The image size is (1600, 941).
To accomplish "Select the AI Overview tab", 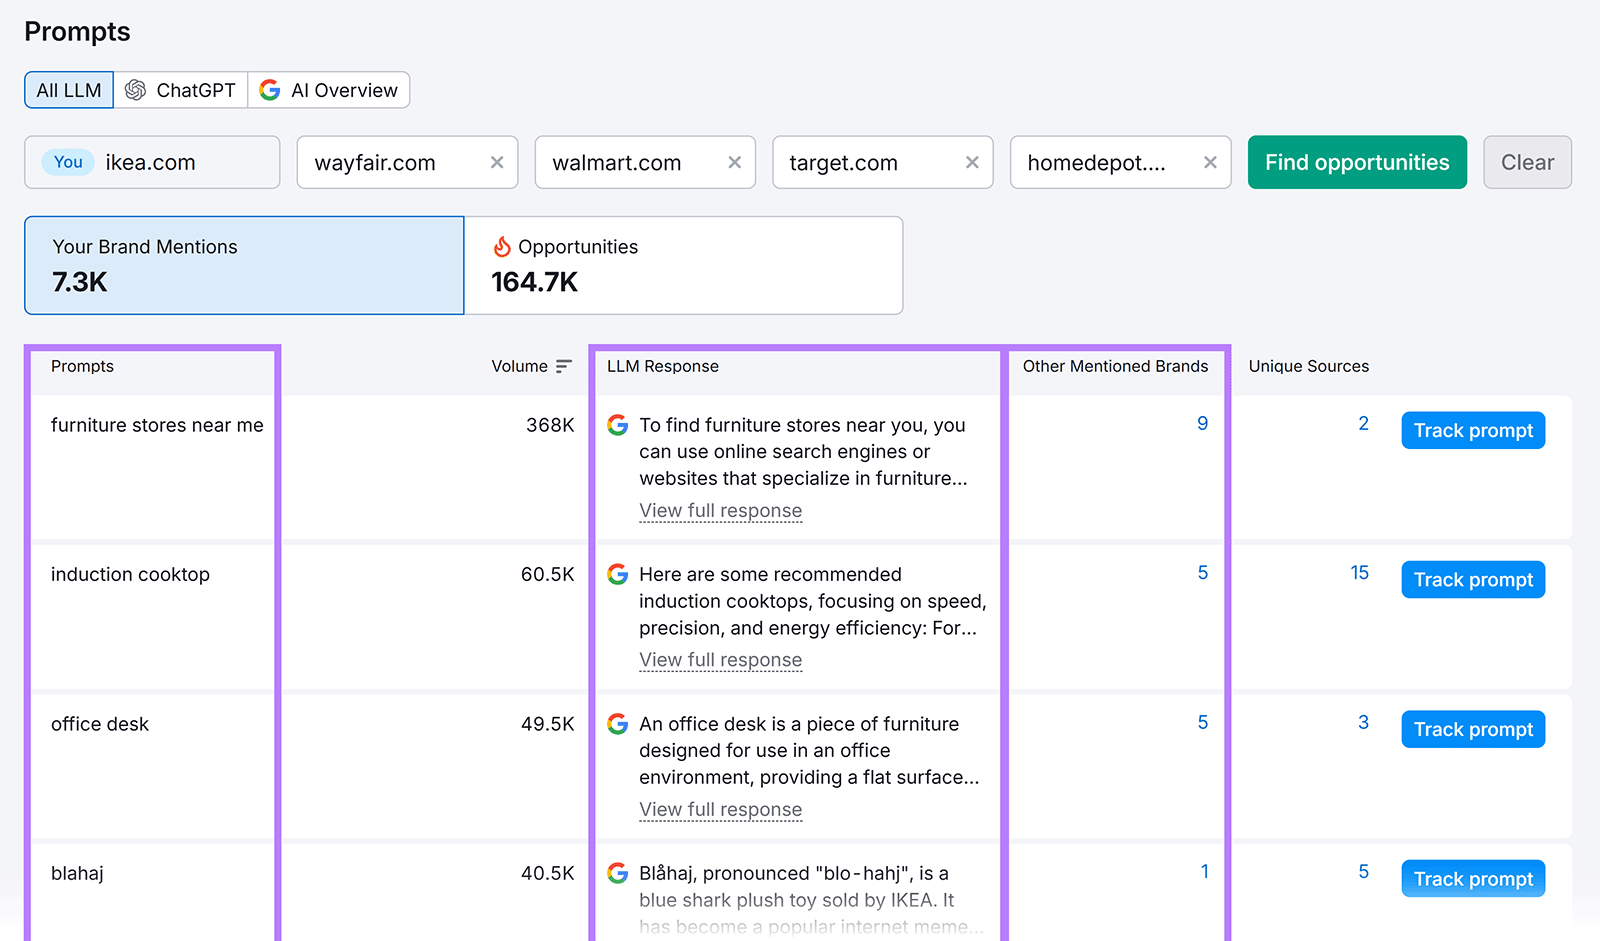I will [x=329, y=90].
